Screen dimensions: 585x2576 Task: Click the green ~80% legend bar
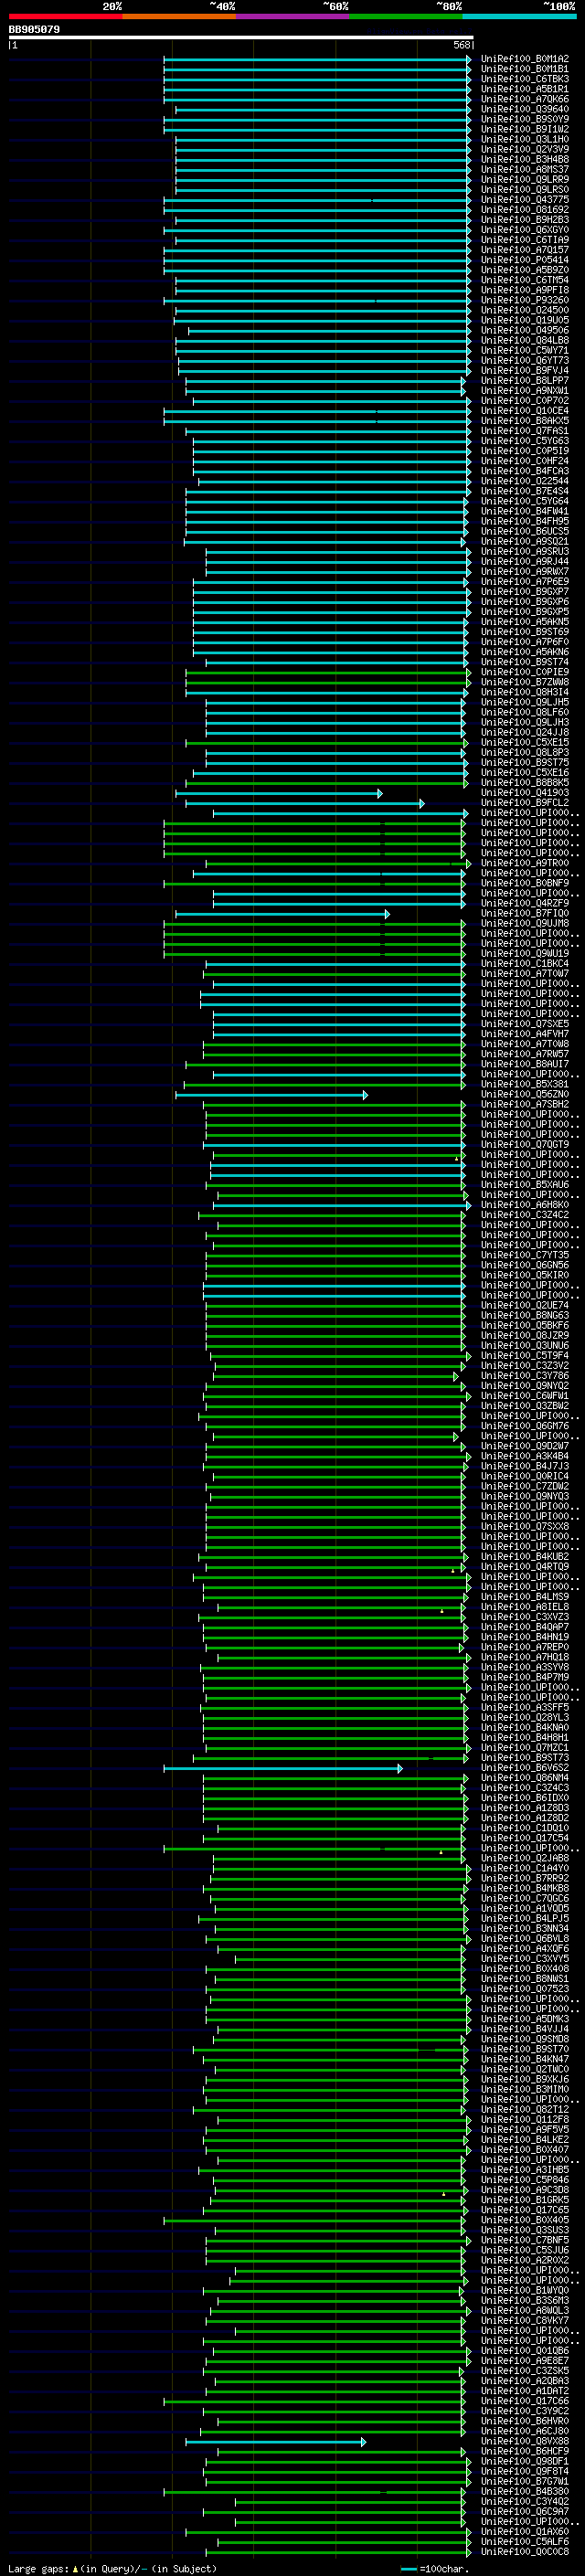406,16
